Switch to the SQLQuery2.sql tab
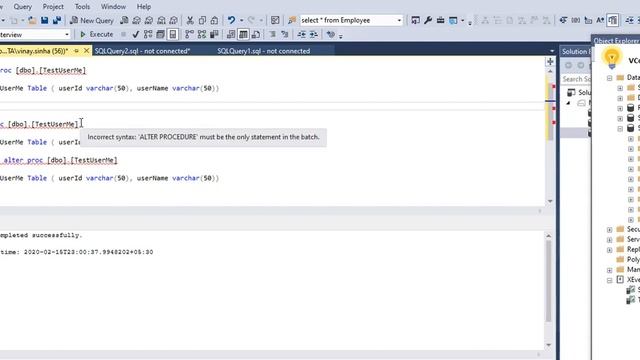 142,51
